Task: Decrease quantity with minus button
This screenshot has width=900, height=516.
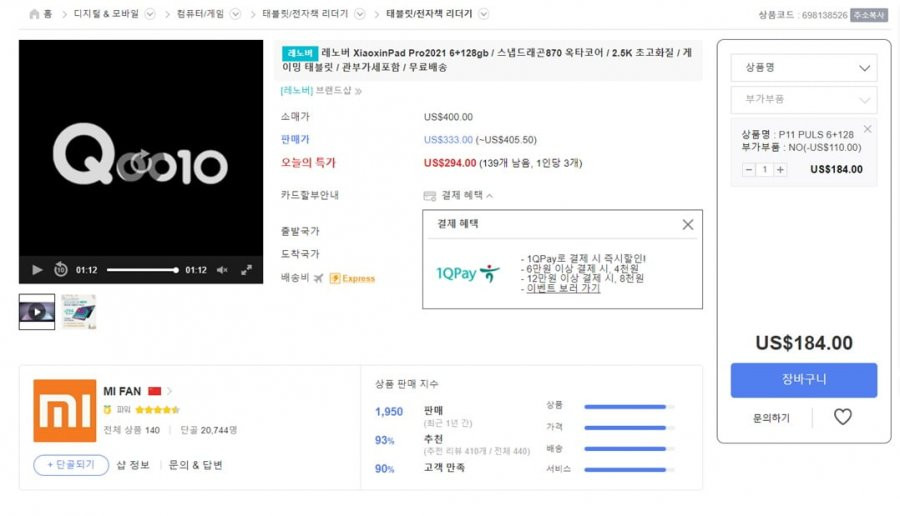Action: point(748,169)
